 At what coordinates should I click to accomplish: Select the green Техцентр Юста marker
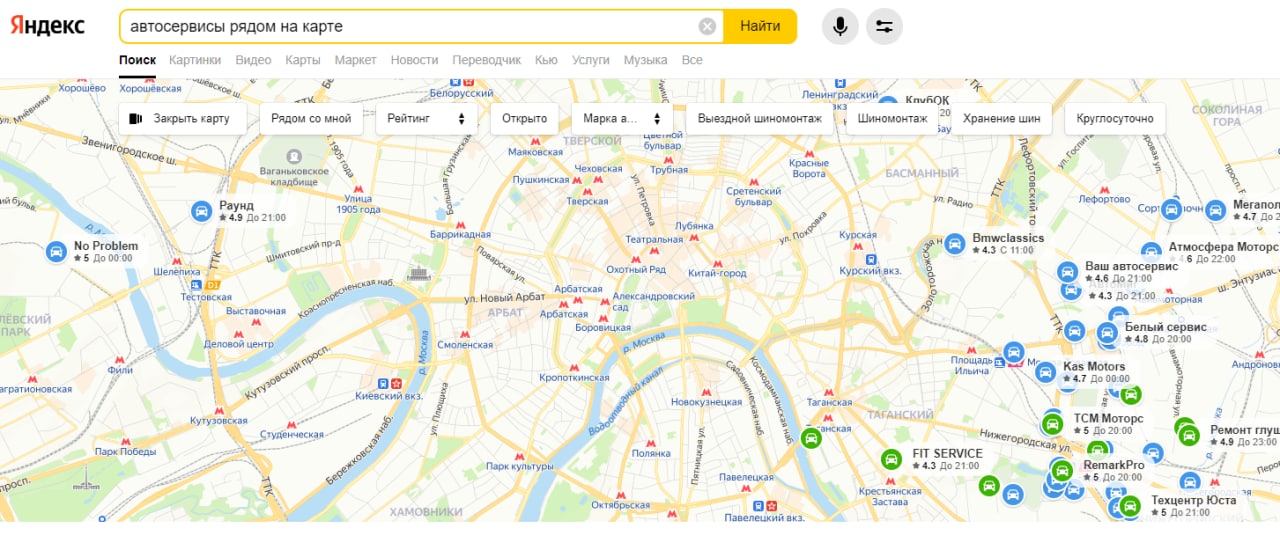click(1129, 506)
